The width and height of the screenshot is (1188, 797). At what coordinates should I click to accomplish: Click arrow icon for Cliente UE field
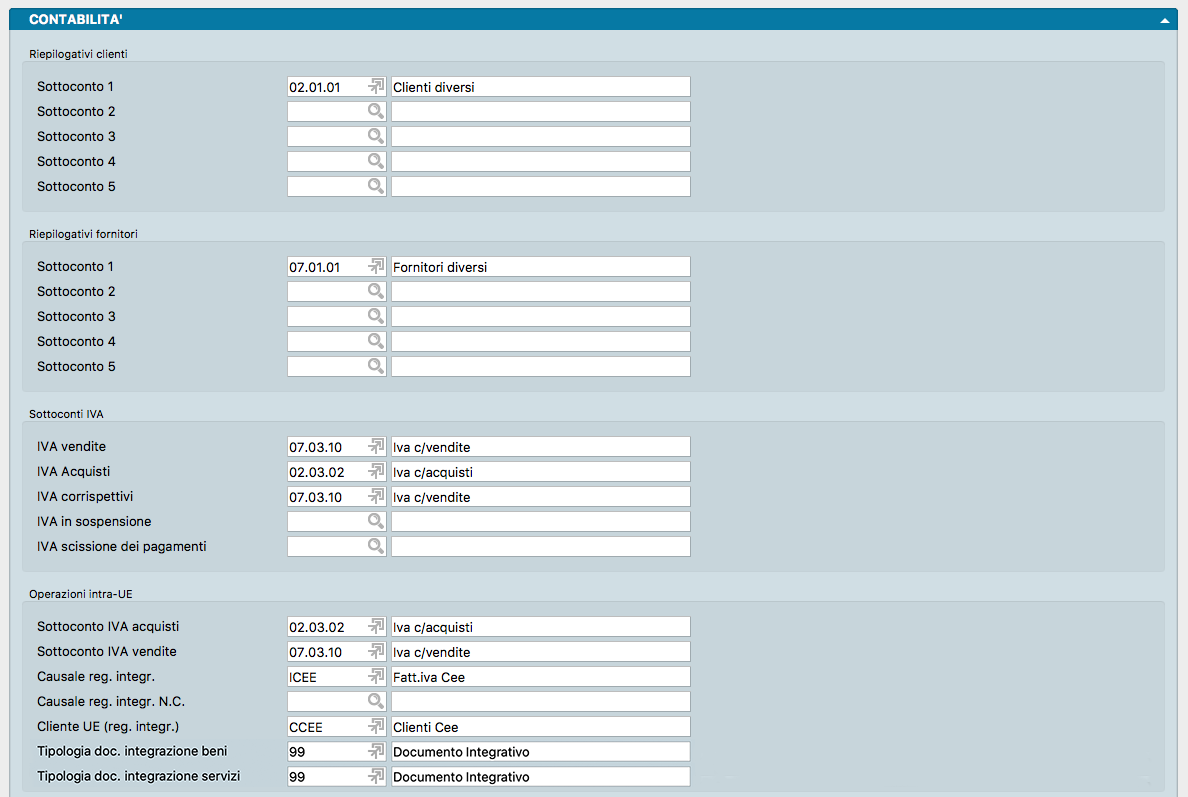376,727
